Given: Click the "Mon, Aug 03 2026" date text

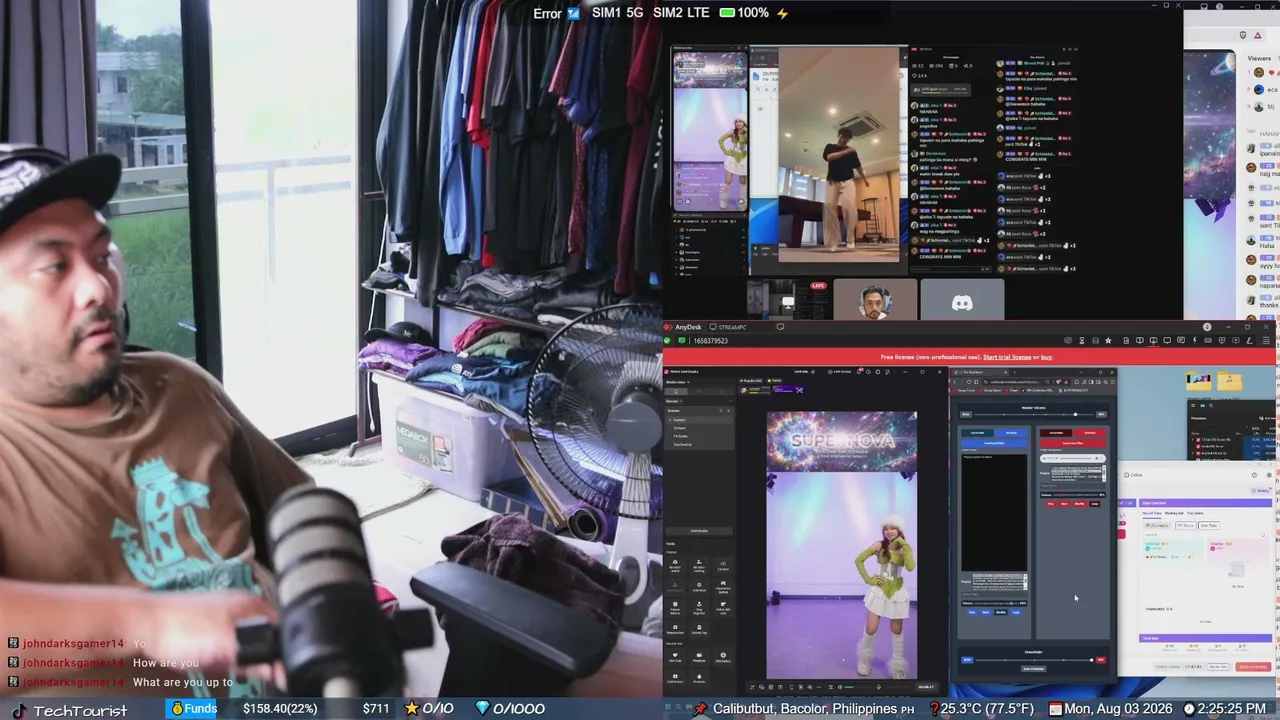Looking at the screenshot, I should click(1117, 709).
